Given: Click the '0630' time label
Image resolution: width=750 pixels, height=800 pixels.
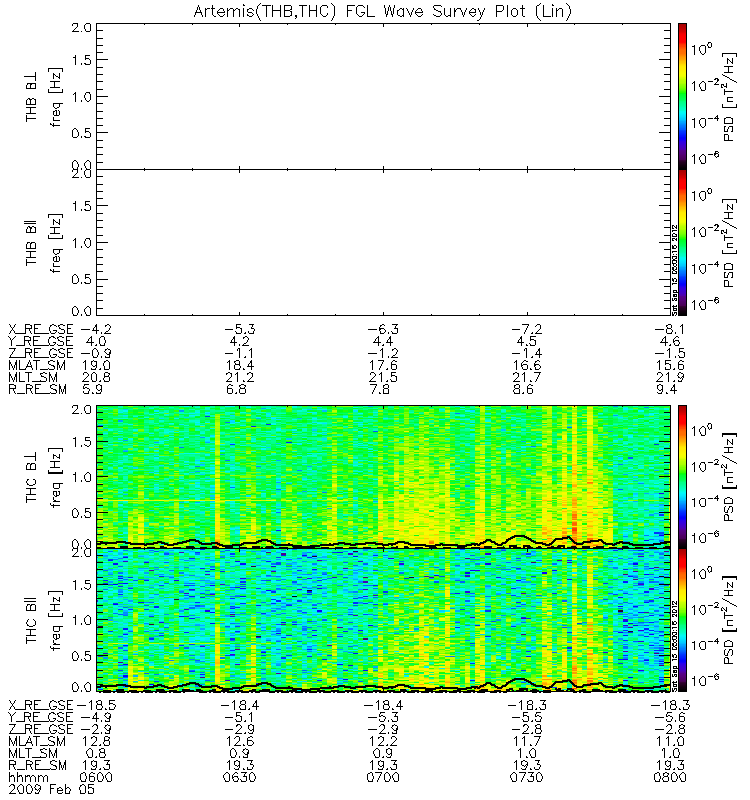Looking at the screenshot, I should (239, 778).
